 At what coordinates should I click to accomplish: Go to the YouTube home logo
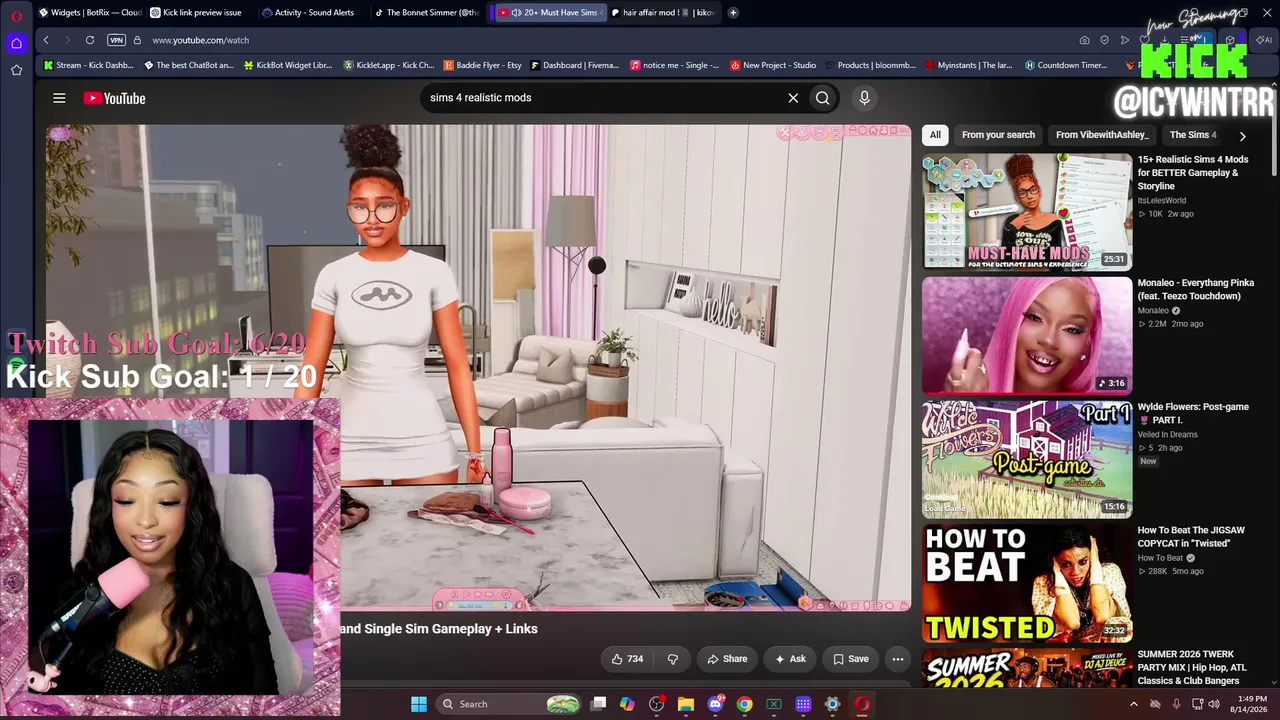point(115,98)
